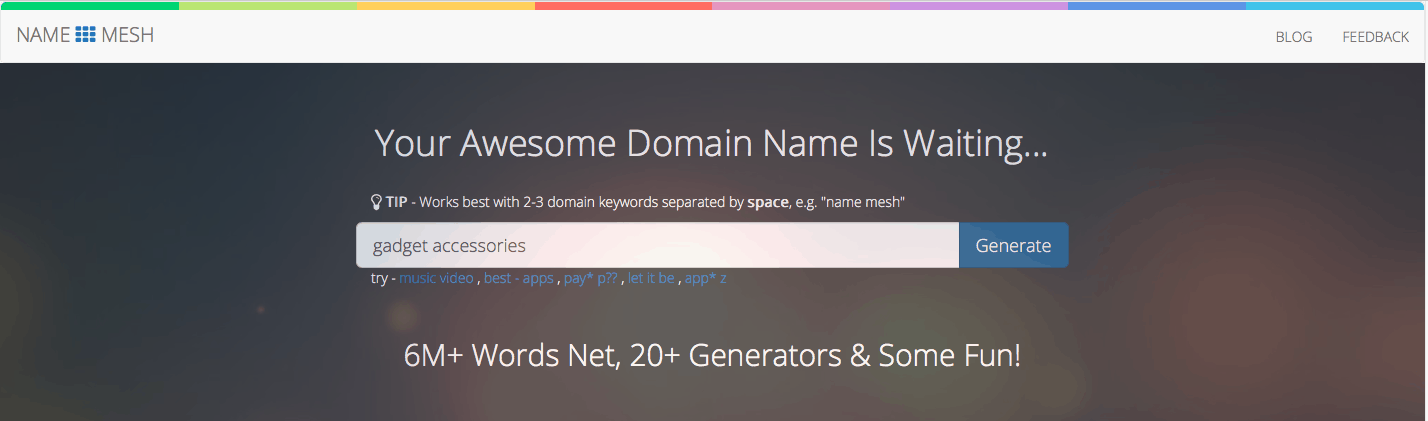
Task: Click the "6M+ Words Net" subheading
Action: coord(711,356)
